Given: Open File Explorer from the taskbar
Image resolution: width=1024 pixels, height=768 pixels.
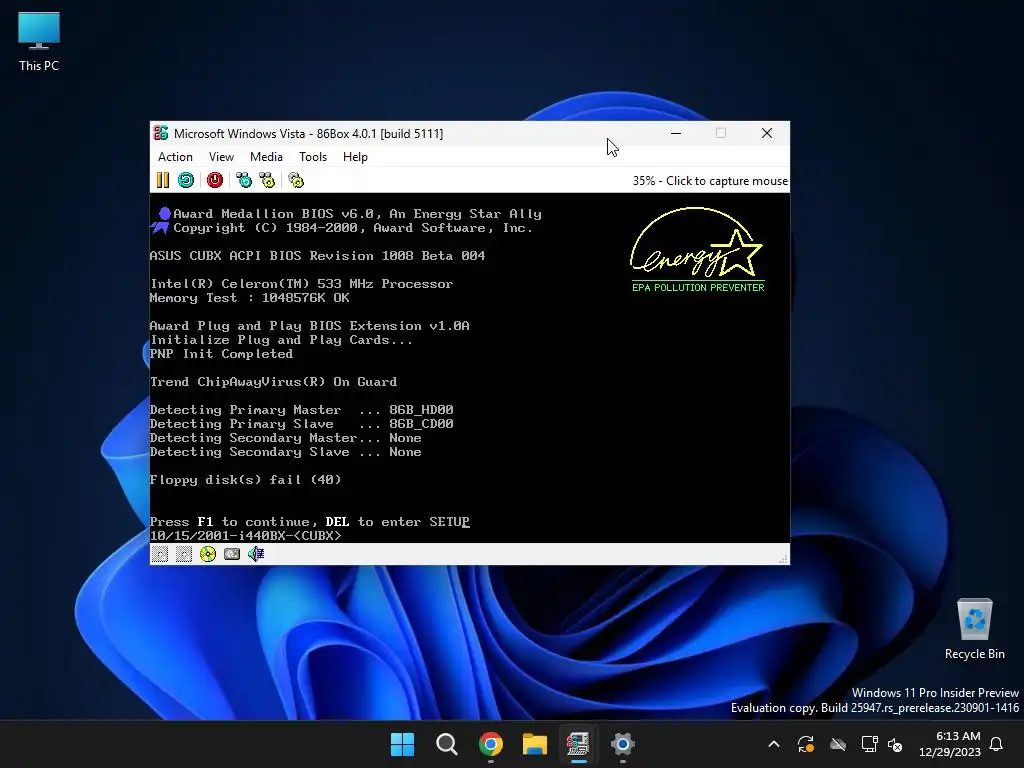Looking at the screenshot, I should tap(534, 744).
